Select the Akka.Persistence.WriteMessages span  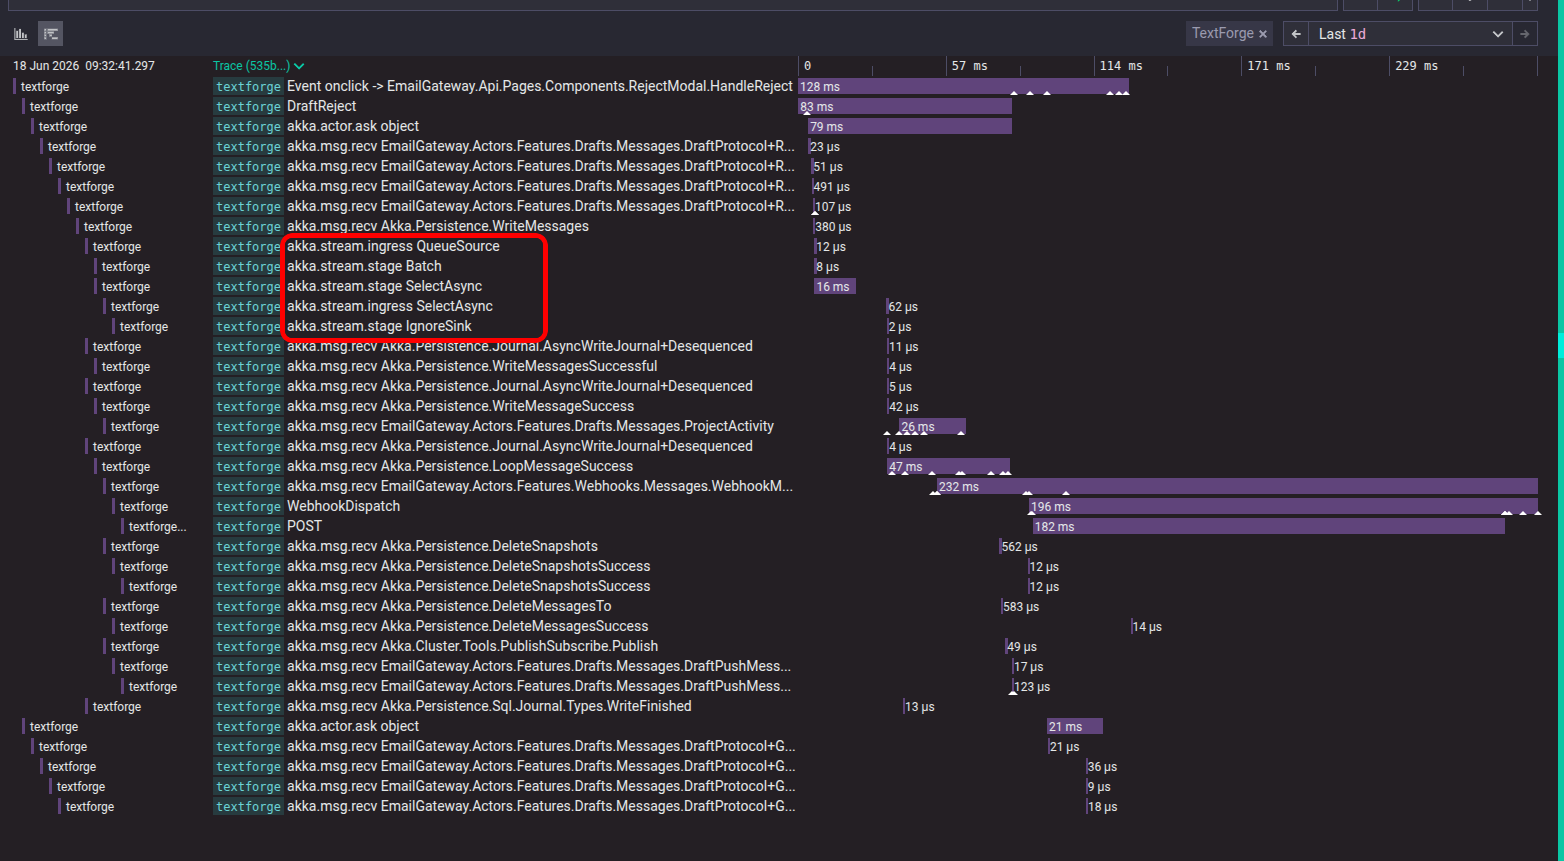[438, 227]
